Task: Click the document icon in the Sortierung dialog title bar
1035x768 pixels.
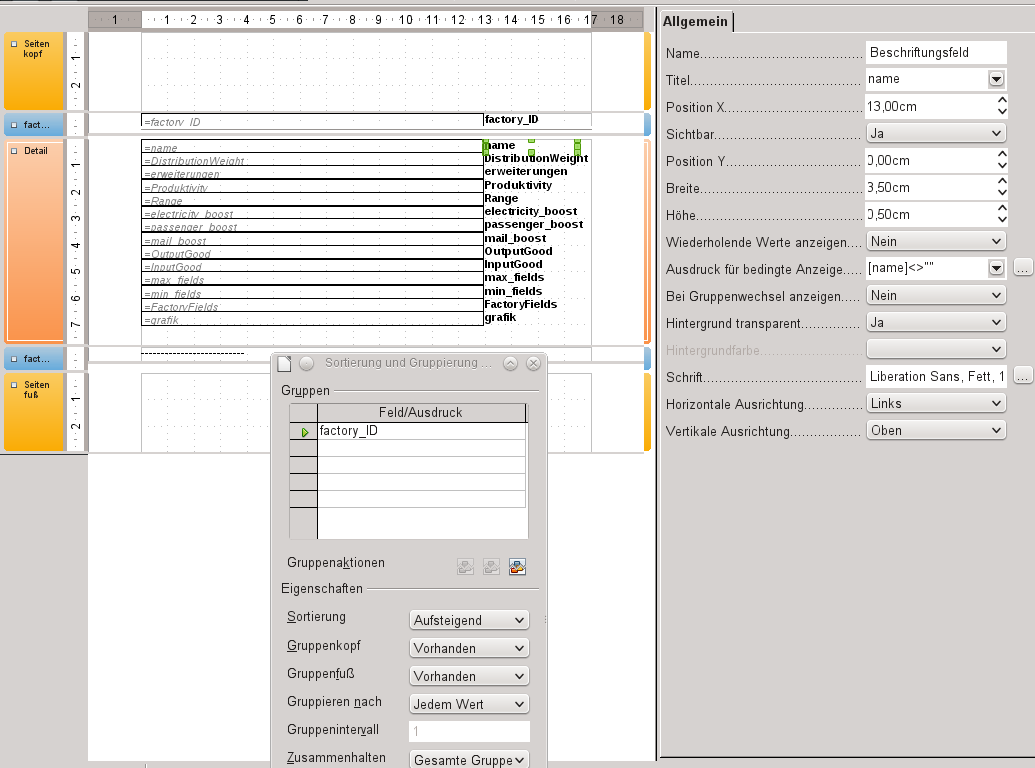Action: point(284,364)
